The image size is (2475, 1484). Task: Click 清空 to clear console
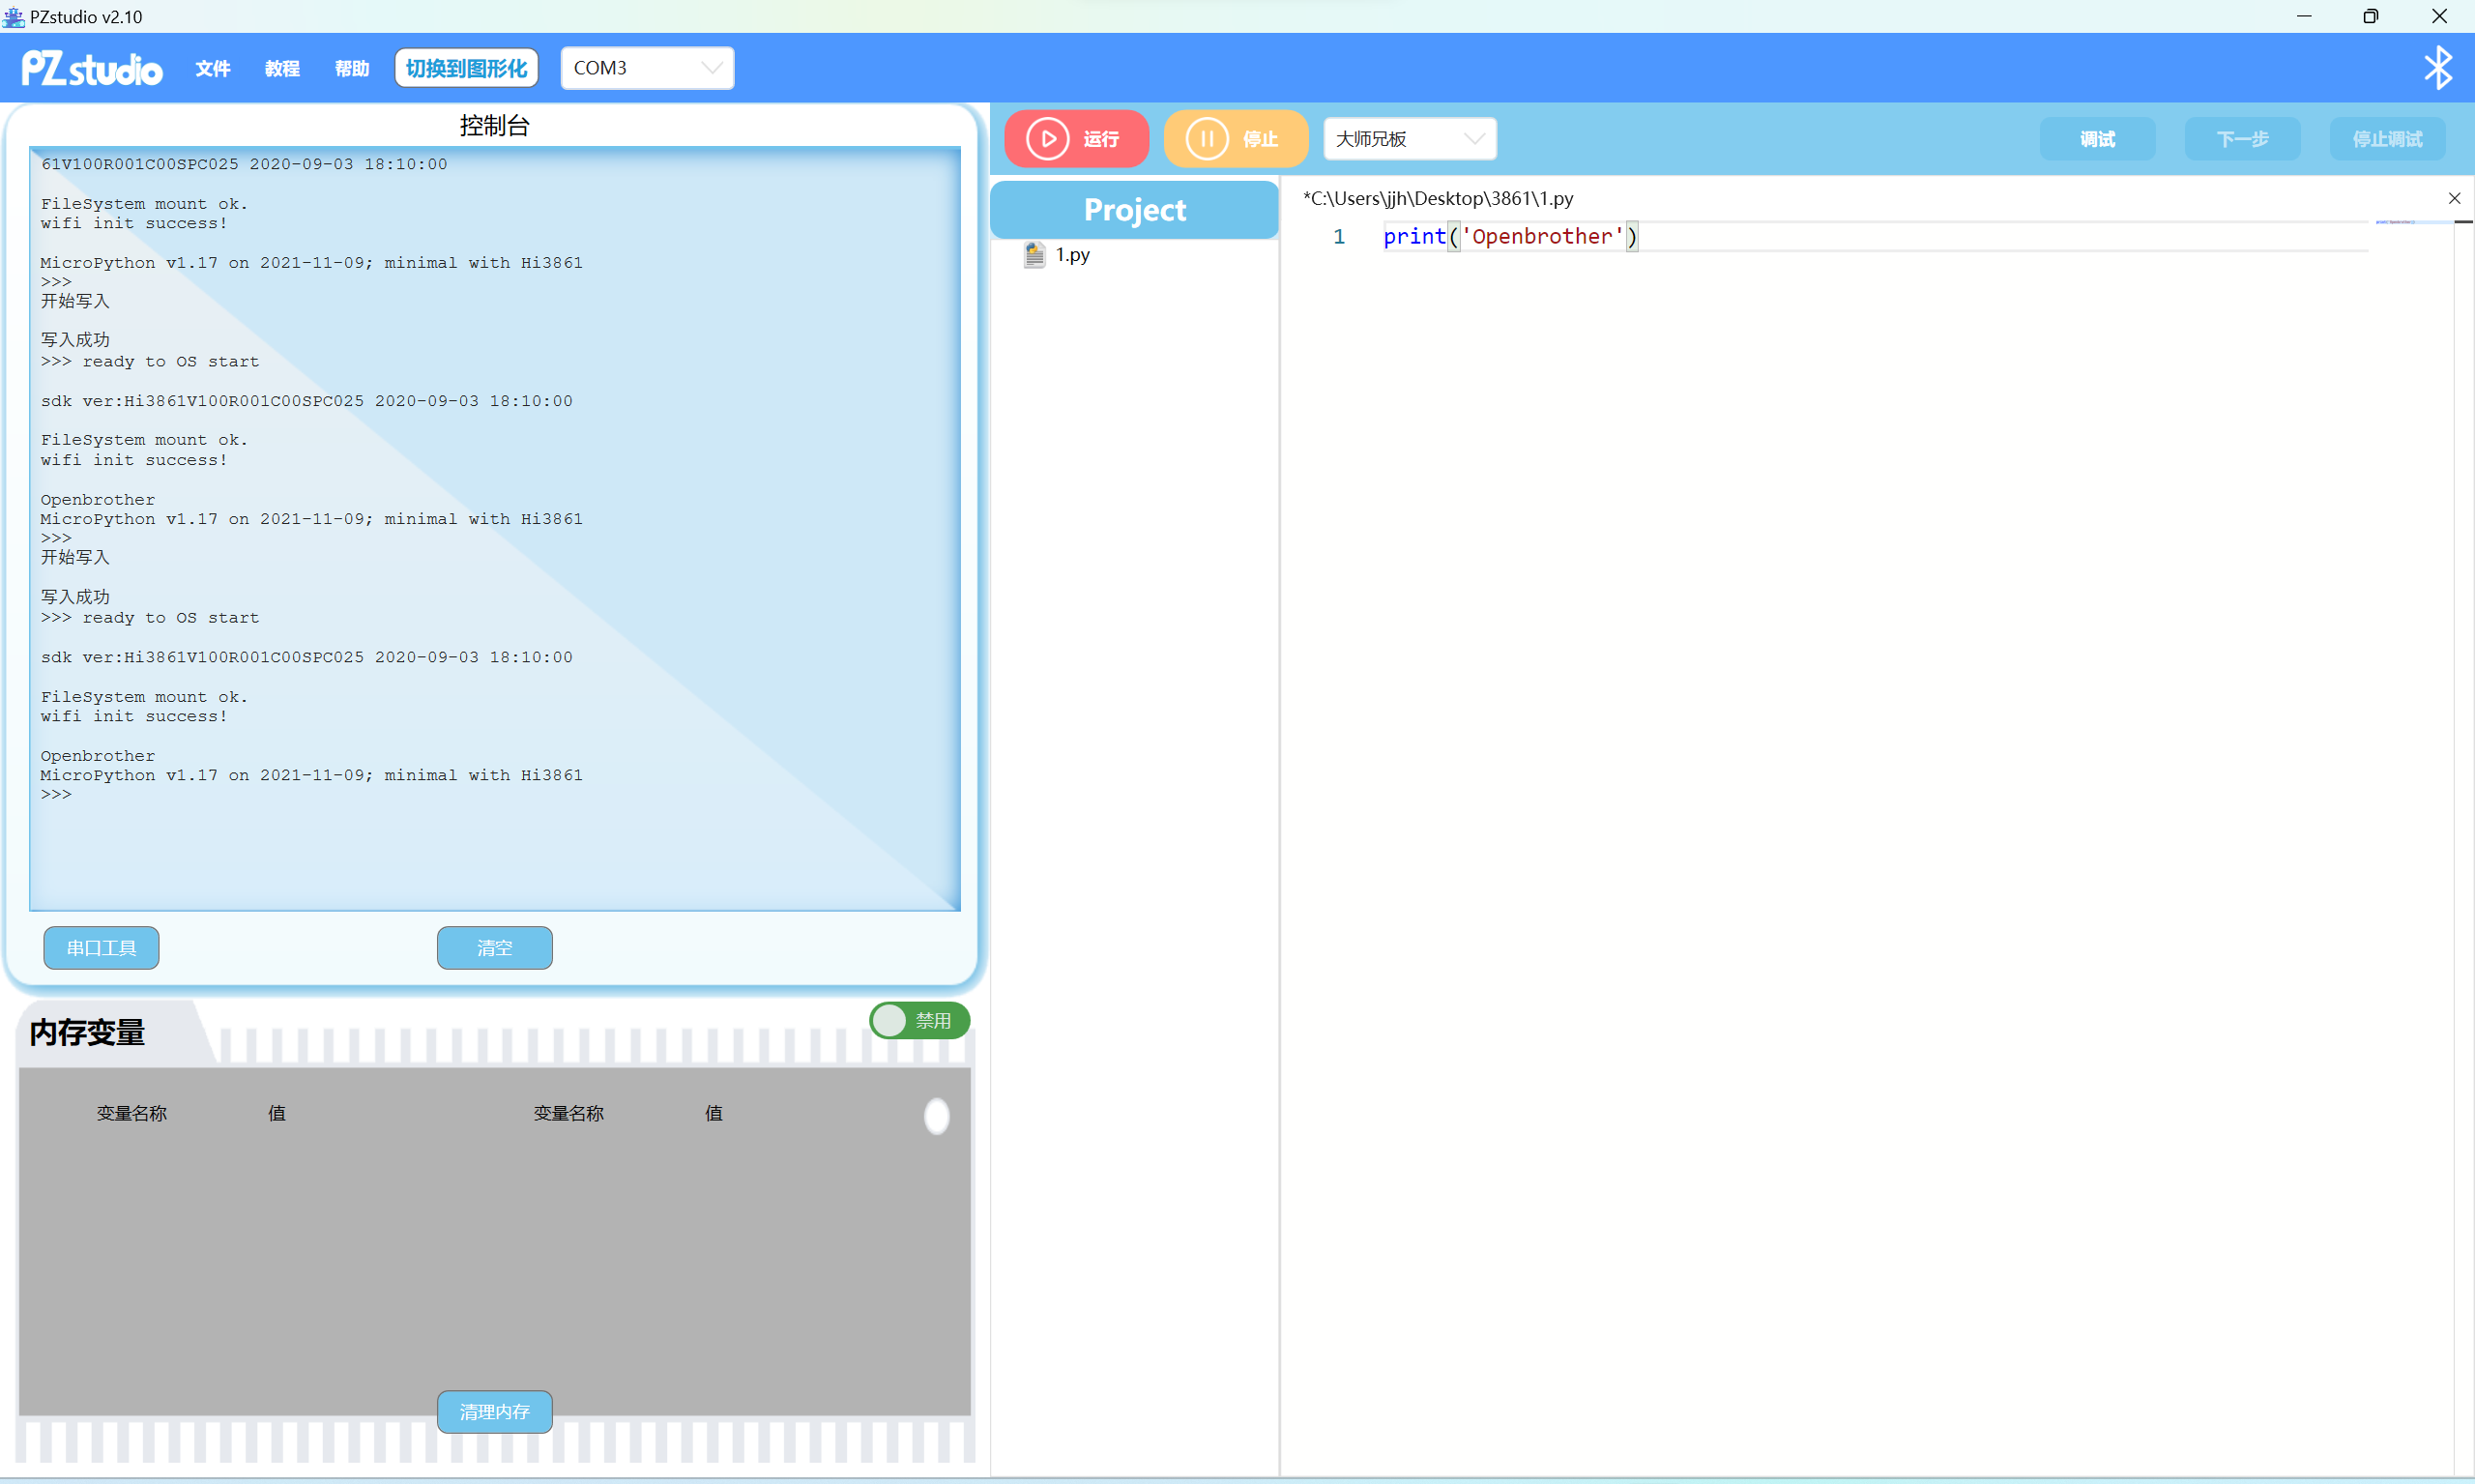pyautogui.click(x=494, y=947)
